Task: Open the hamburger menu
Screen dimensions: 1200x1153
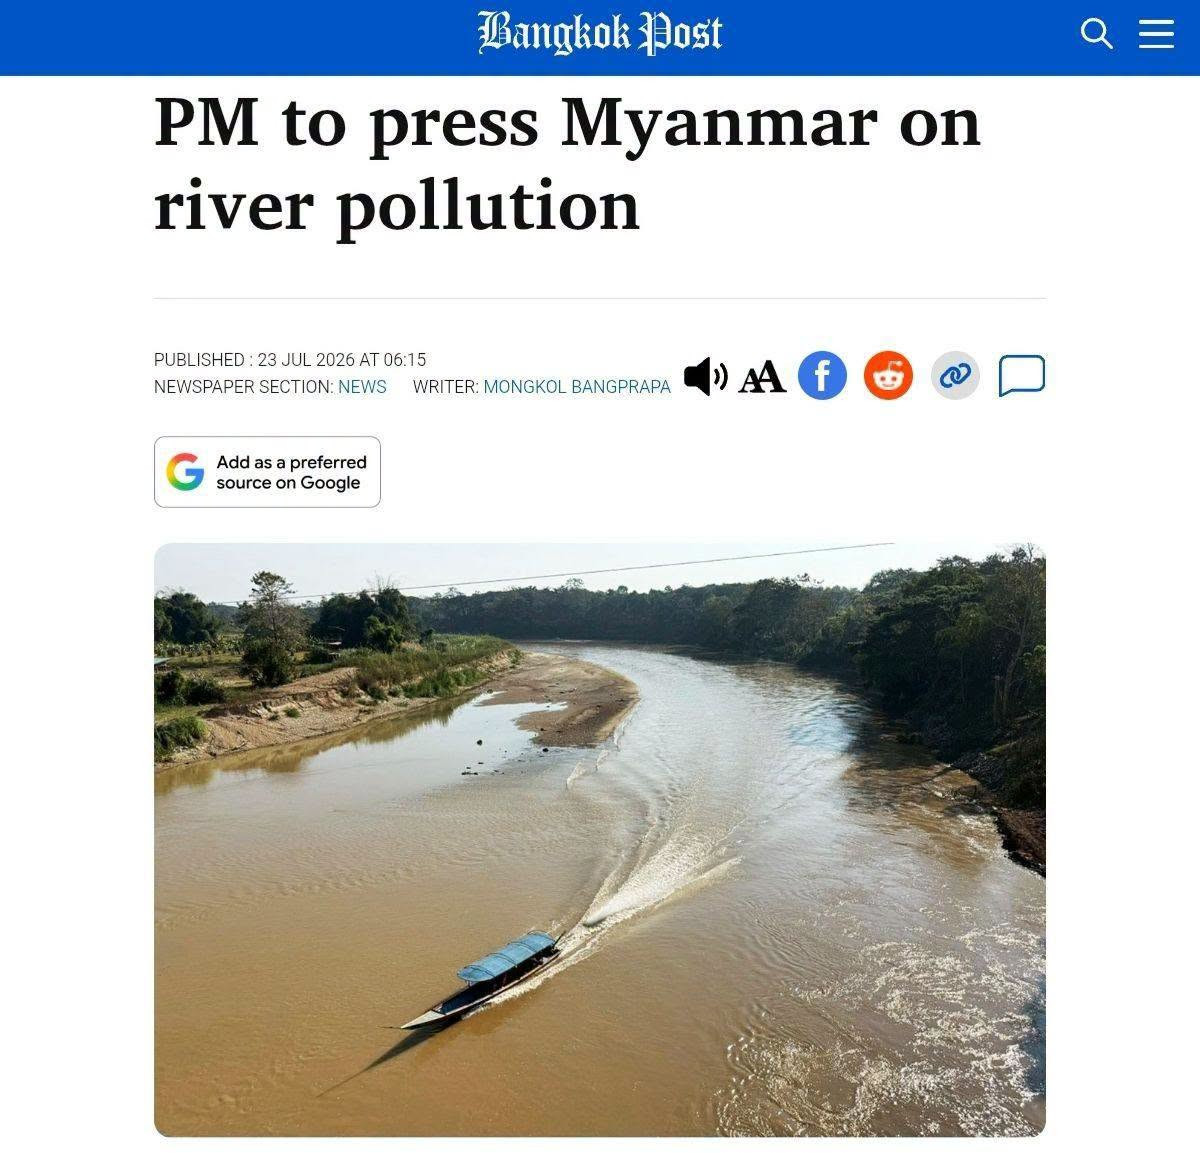Action: (x=1157, y=34)
